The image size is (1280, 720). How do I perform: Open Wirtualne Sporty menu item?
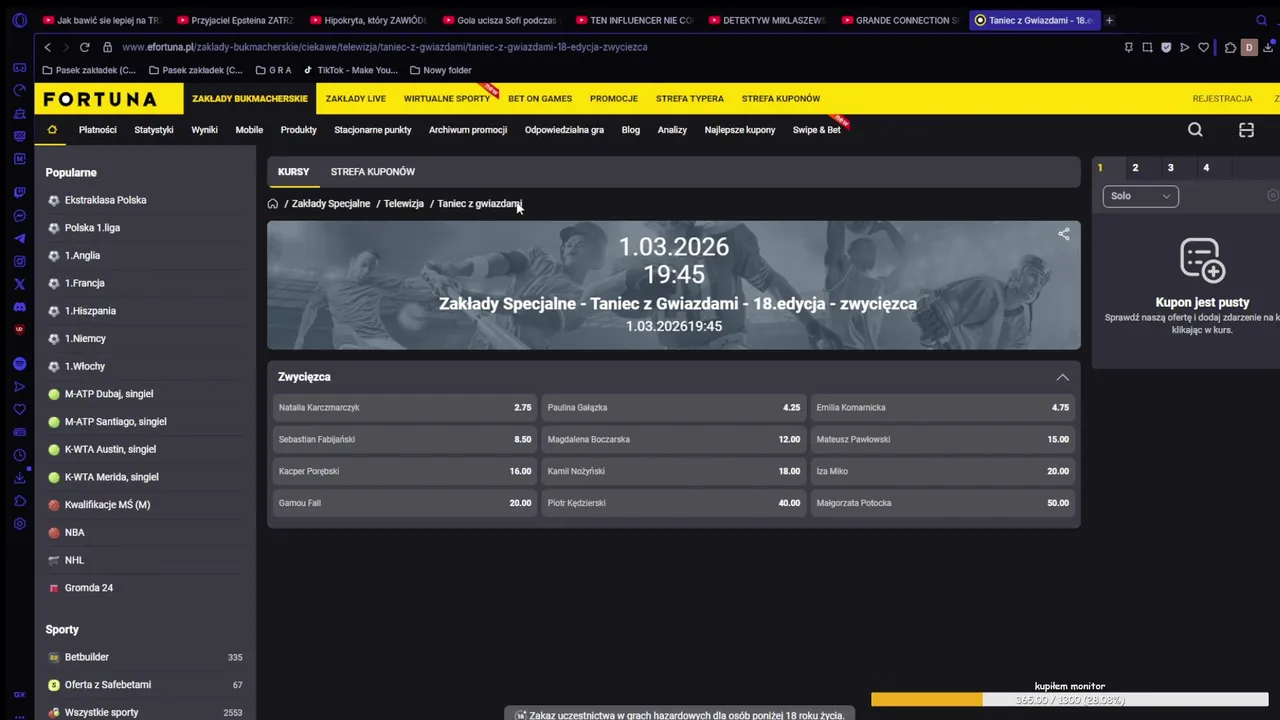pyautogui.click(x=447, y=99)
